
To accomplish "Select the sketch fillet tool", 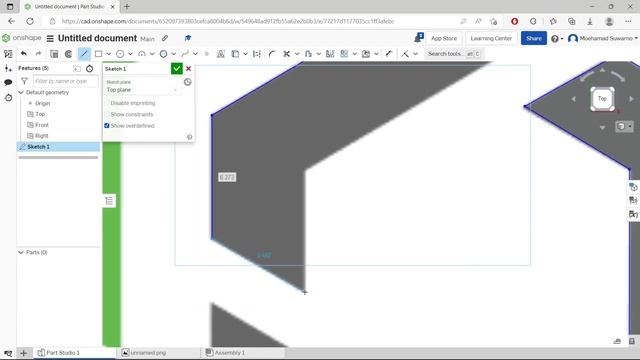I will point(272,54).
